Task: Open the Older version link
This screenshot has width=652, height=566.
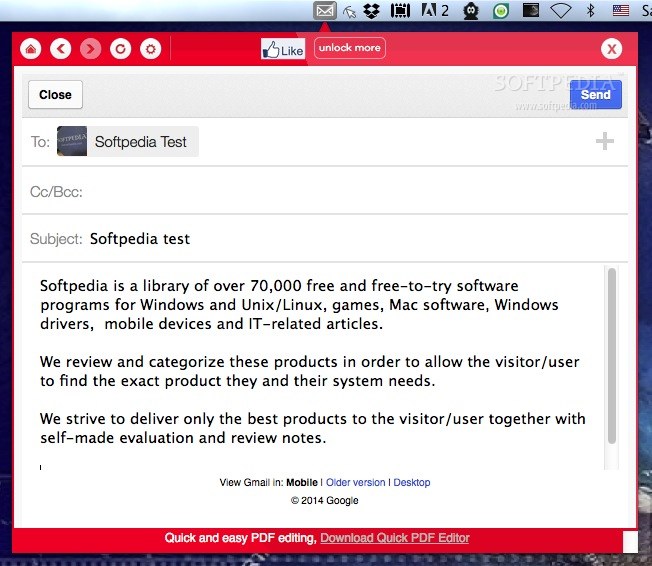Action: click(x=356, y=482)
